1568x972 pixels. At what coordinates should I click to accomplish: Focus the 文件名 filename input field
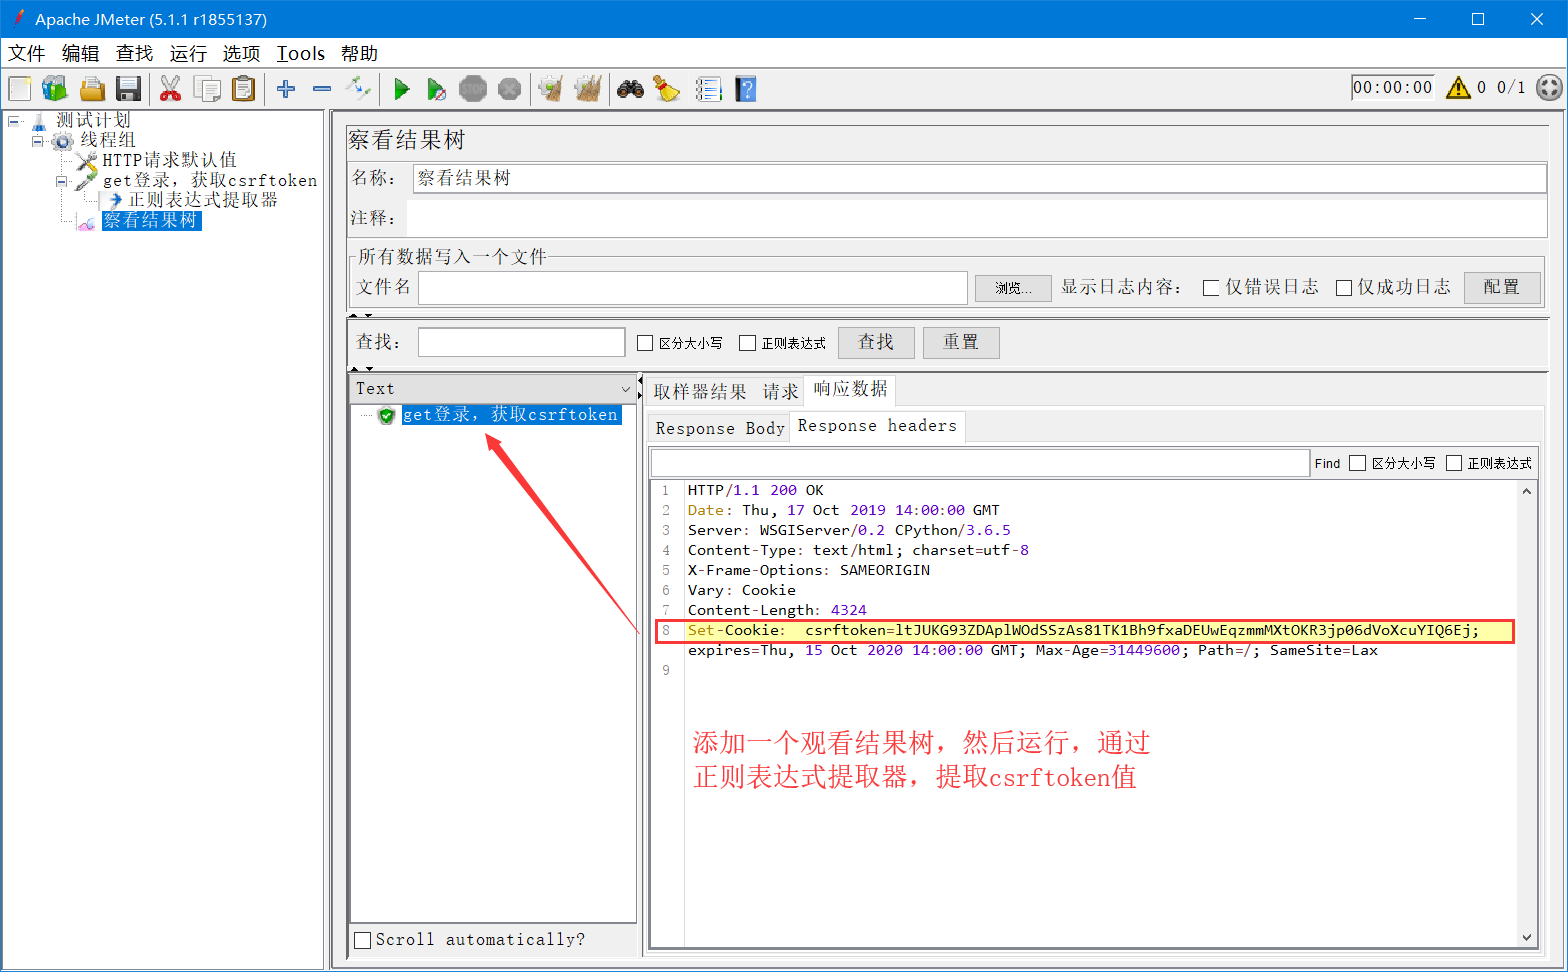click(693, 287)
